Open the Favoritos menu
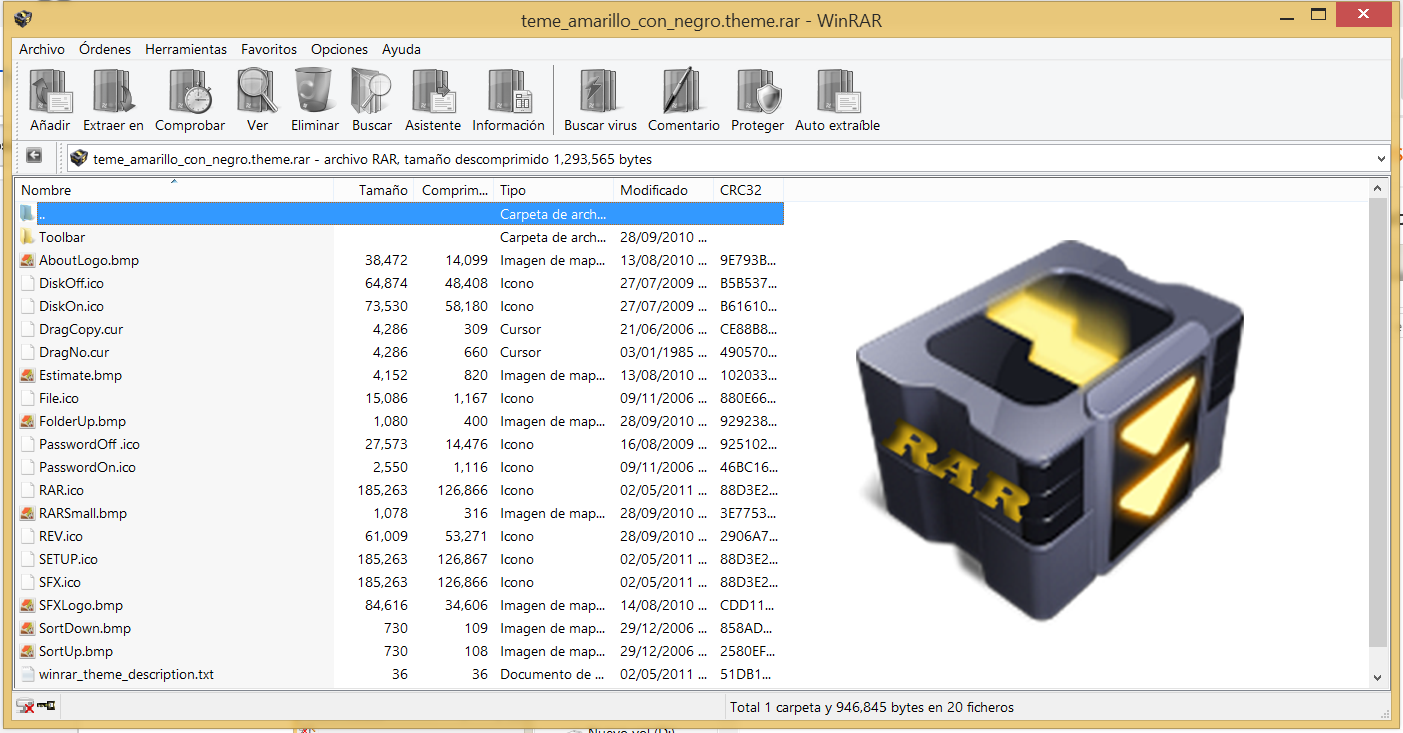This screenshot has height=733, width=1403. 269,49
